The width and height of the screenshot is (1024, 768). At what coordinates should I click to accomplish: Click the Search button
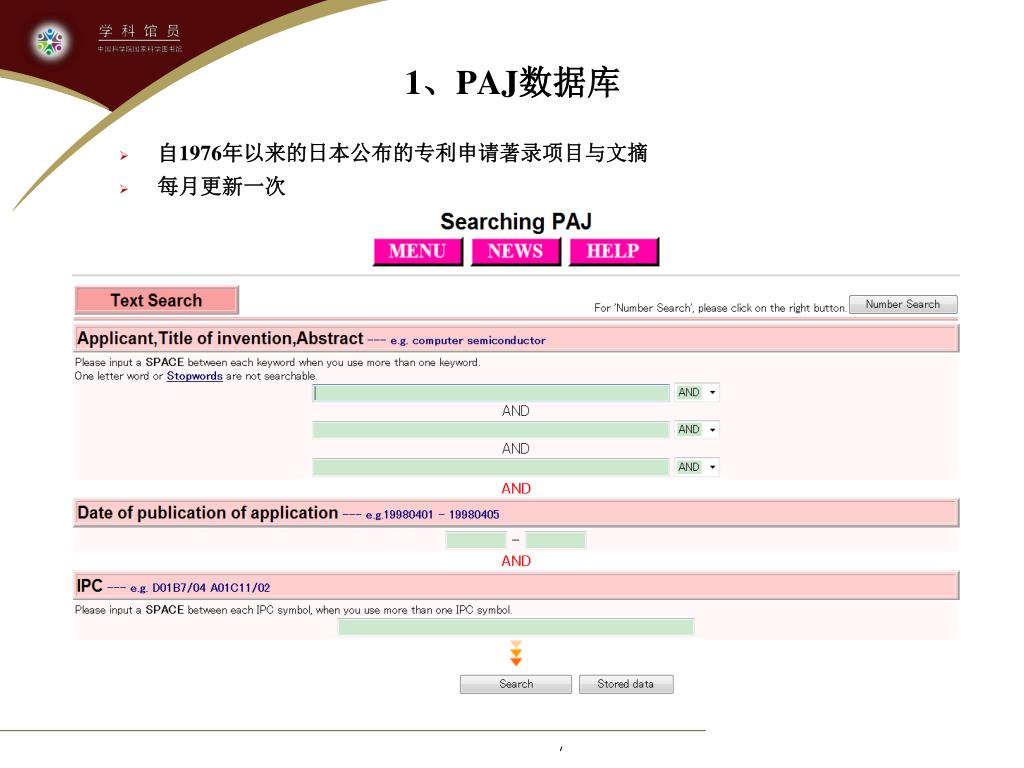click(x=516, y=684)
